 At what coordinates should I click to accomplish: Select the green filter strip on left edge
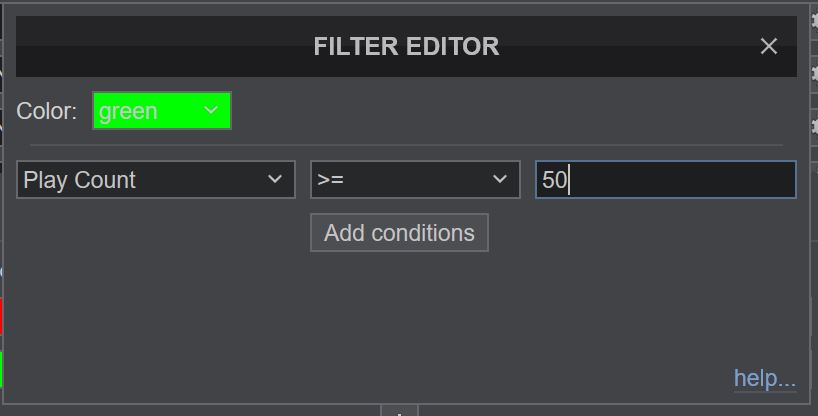[1, 369]
